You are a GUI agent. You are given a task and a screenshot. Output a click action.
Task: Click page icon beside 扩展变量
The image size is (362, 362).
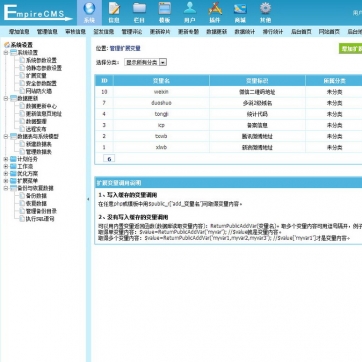click(x=22, y=76)
